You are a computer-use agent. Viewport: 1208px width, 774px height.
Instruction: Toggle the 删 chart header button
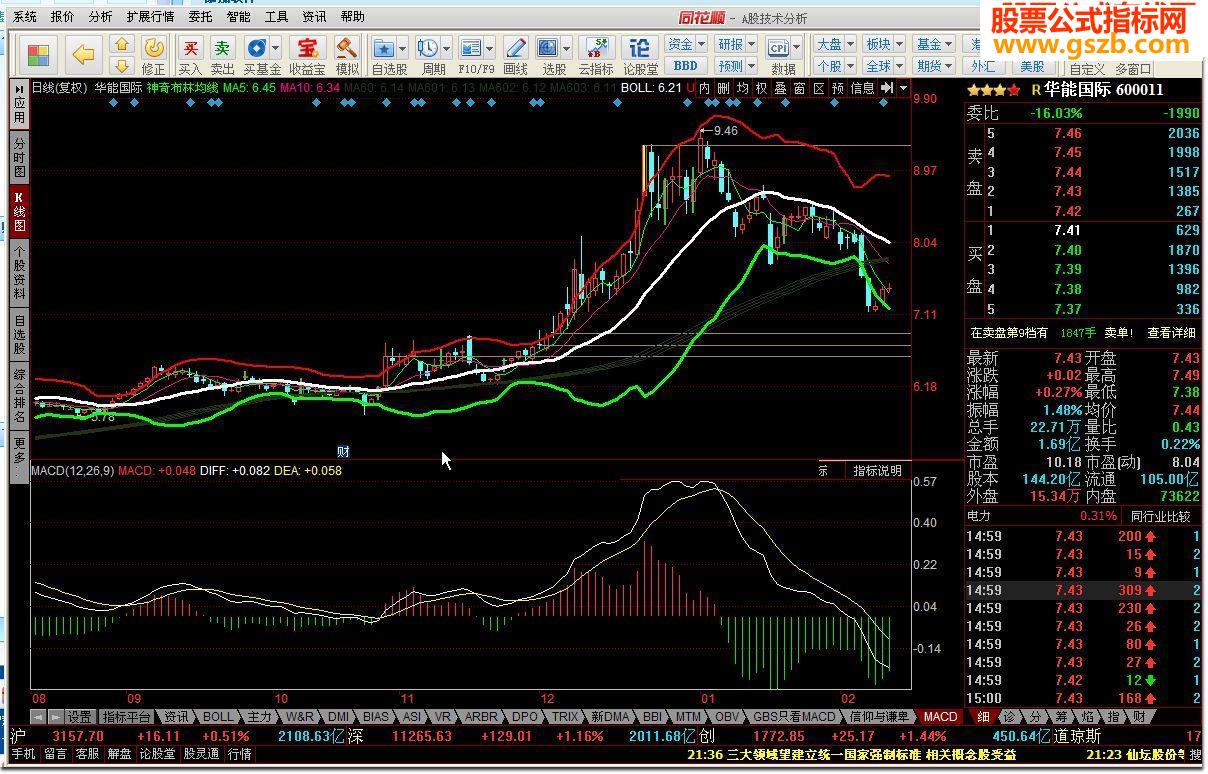pyautogui.click(x=724, y=88)
